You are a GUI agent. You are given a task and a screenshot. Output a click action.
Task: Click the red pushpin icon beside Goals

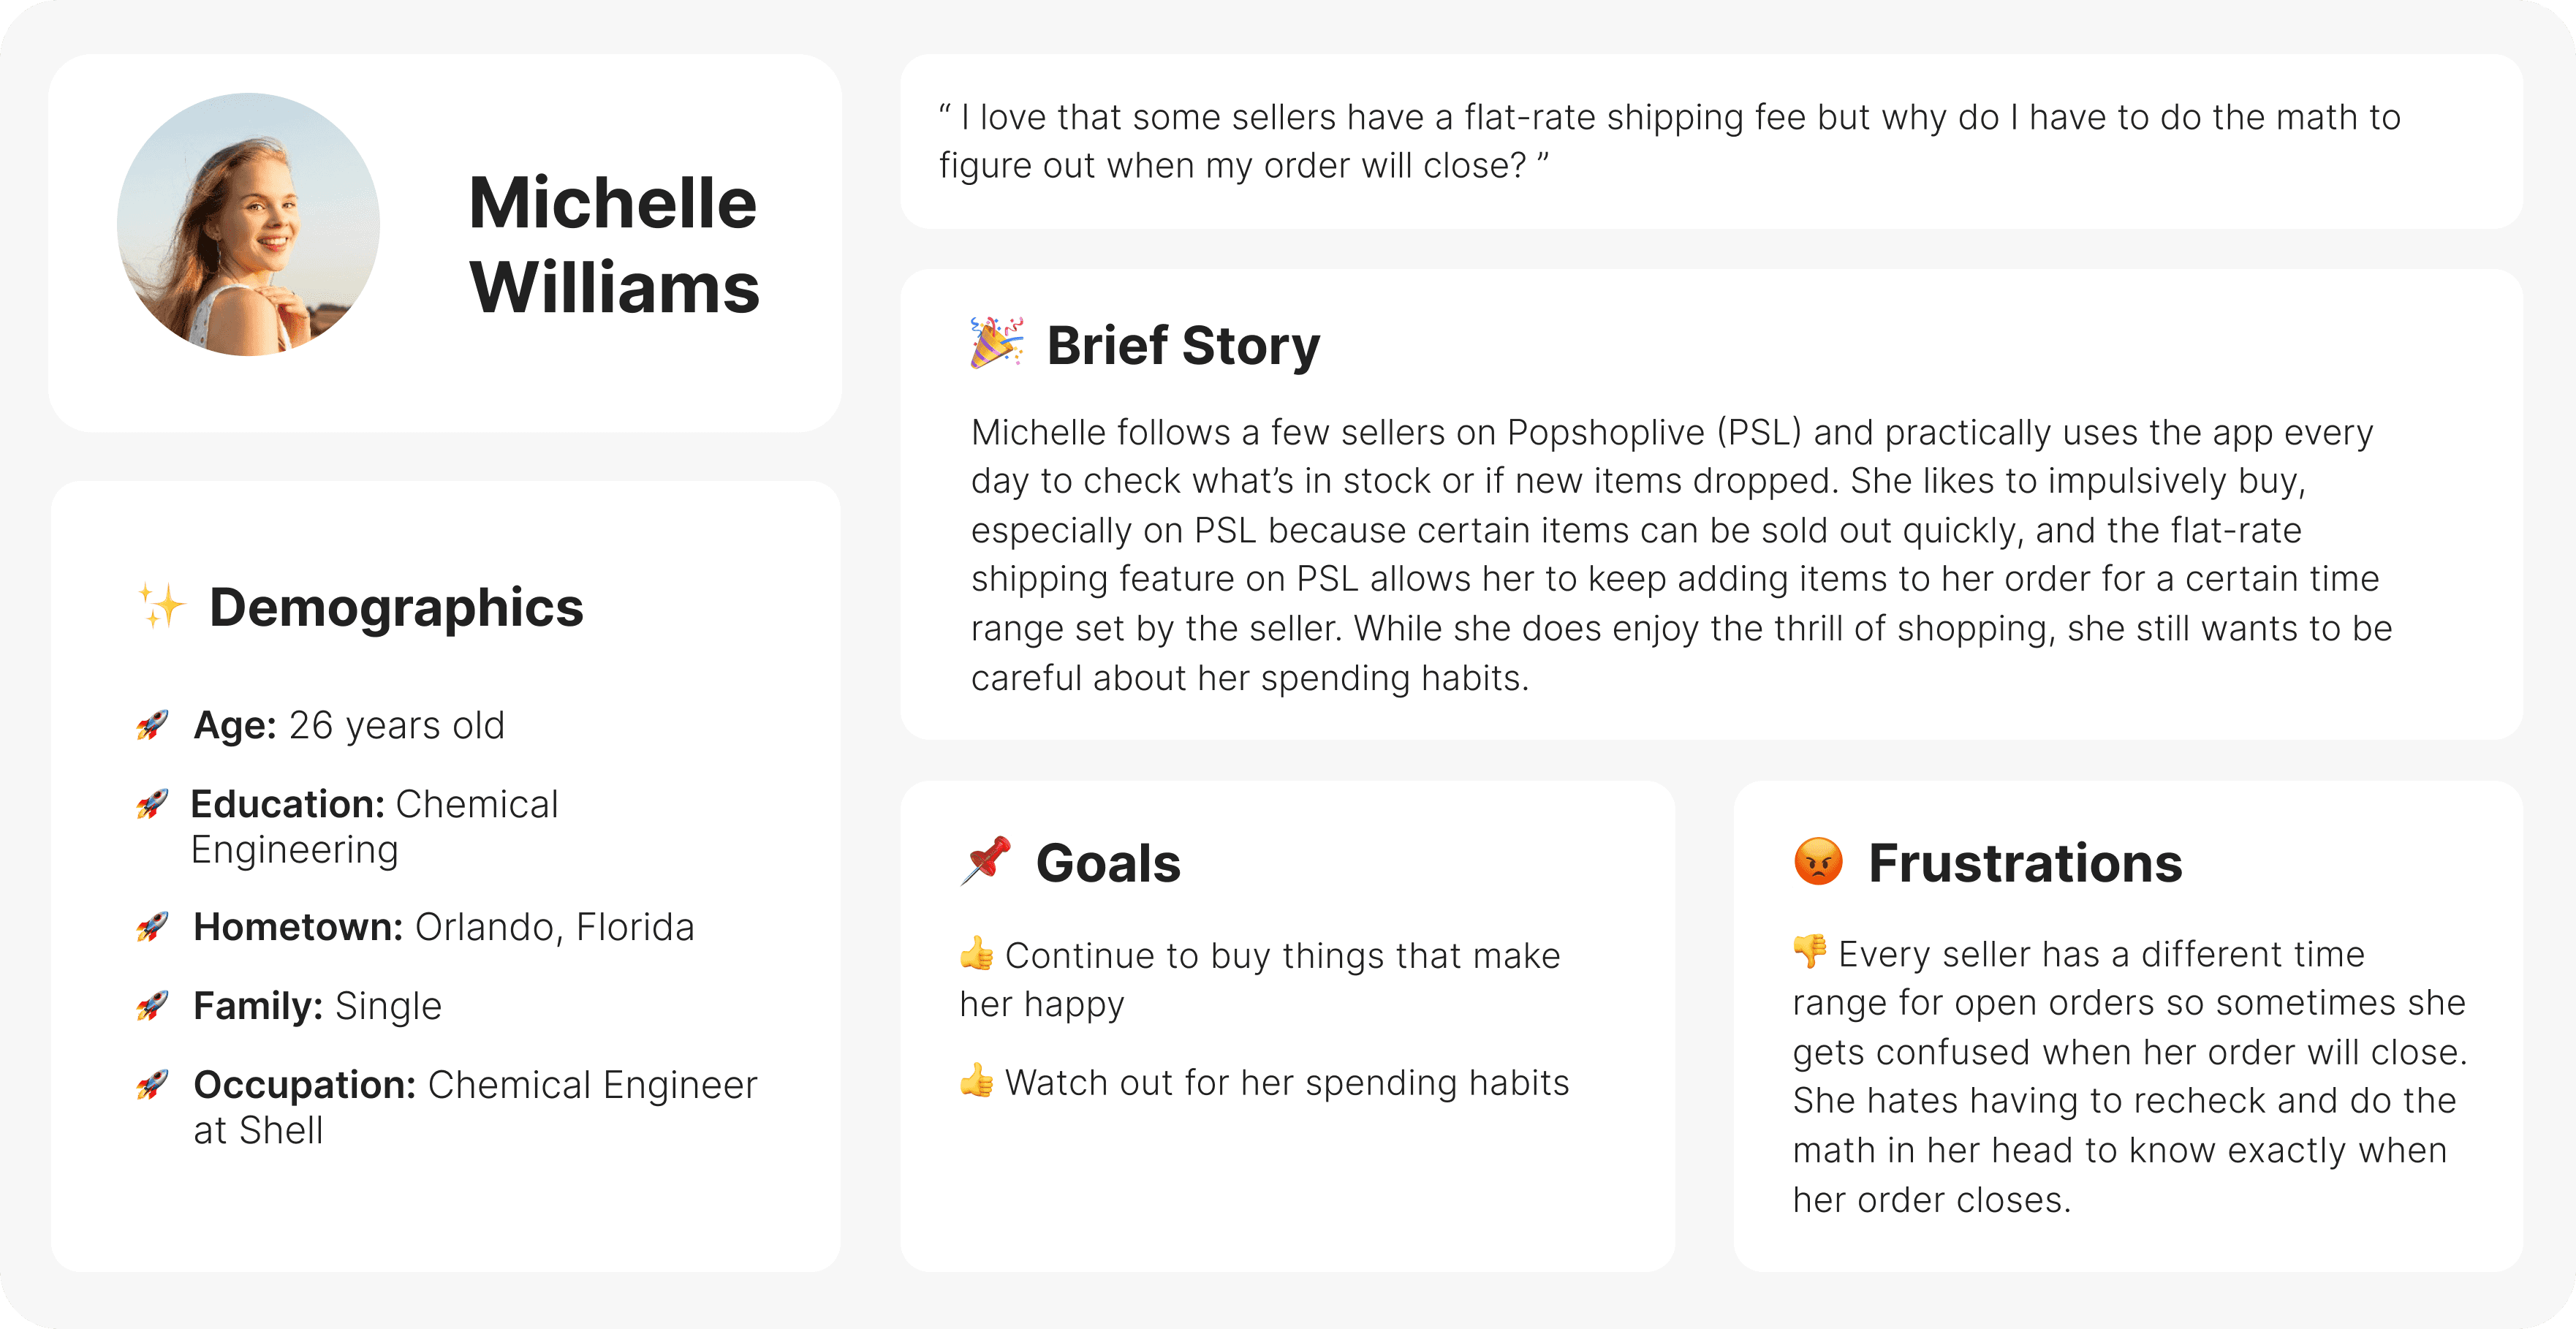986,861
